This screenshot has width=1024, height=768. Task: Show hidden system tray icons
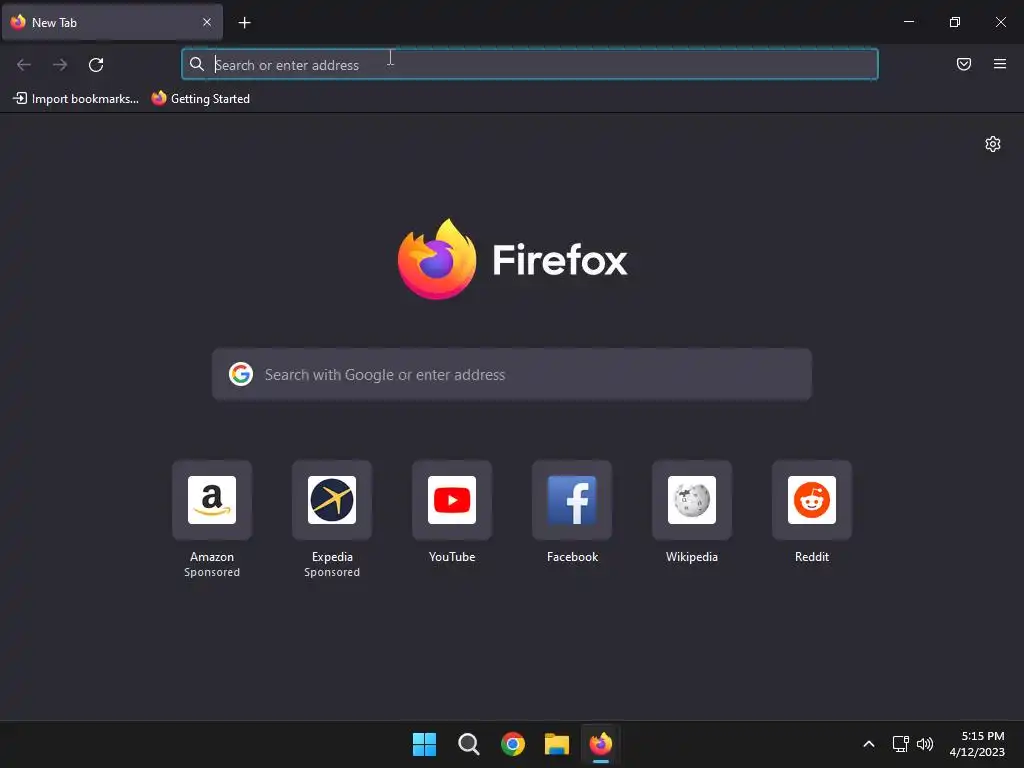(x=869, y=744)
